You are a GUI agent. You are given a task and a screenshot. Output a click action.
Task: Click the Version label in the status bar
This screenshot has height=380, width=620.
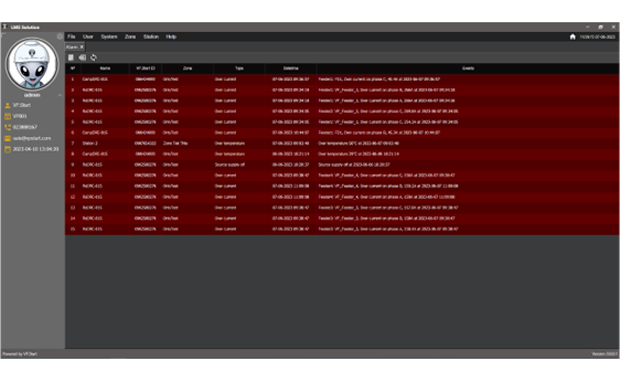(x=604, y=354)
